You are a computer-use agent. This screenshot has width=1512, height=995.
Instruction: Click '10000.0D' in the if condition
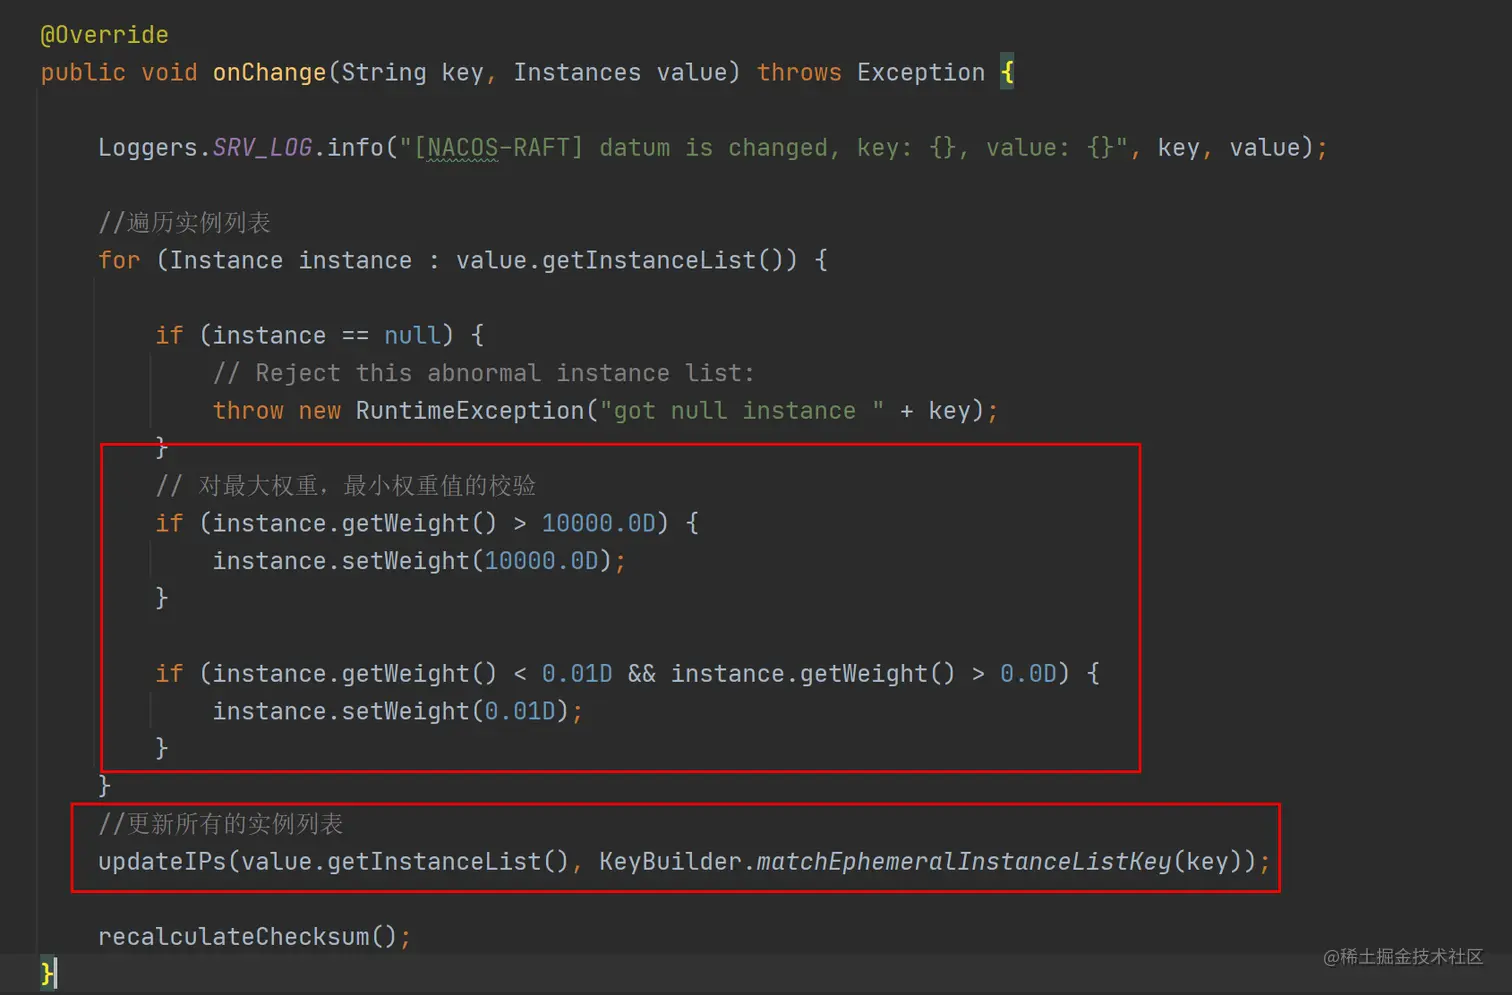598,523
